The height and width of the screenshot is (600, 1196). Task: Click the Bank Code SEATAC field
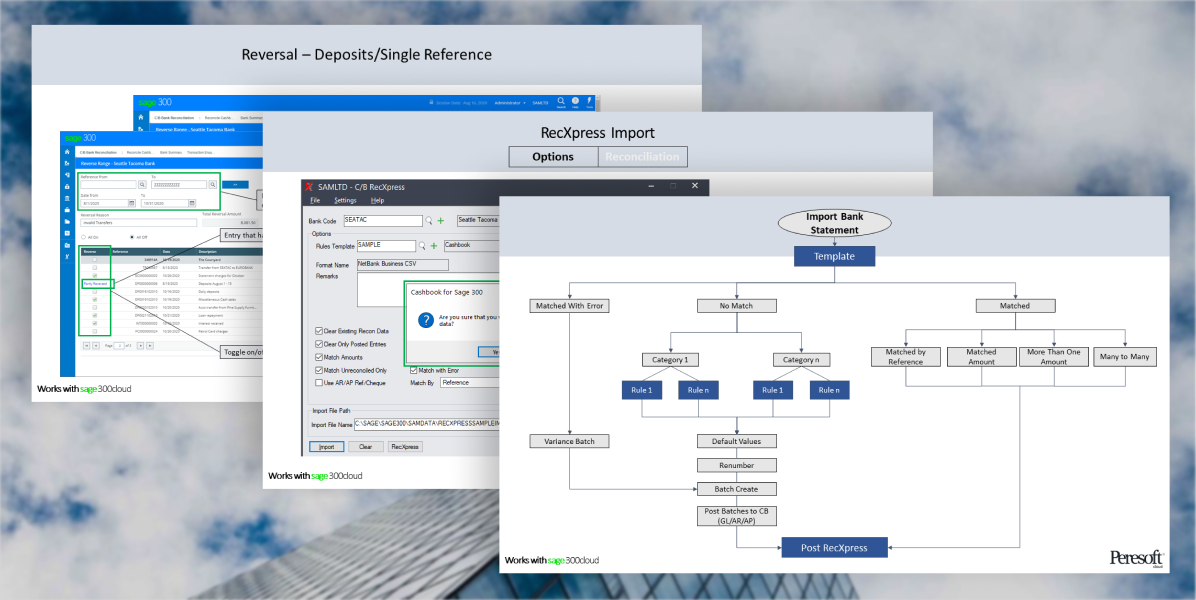(383, 220)
